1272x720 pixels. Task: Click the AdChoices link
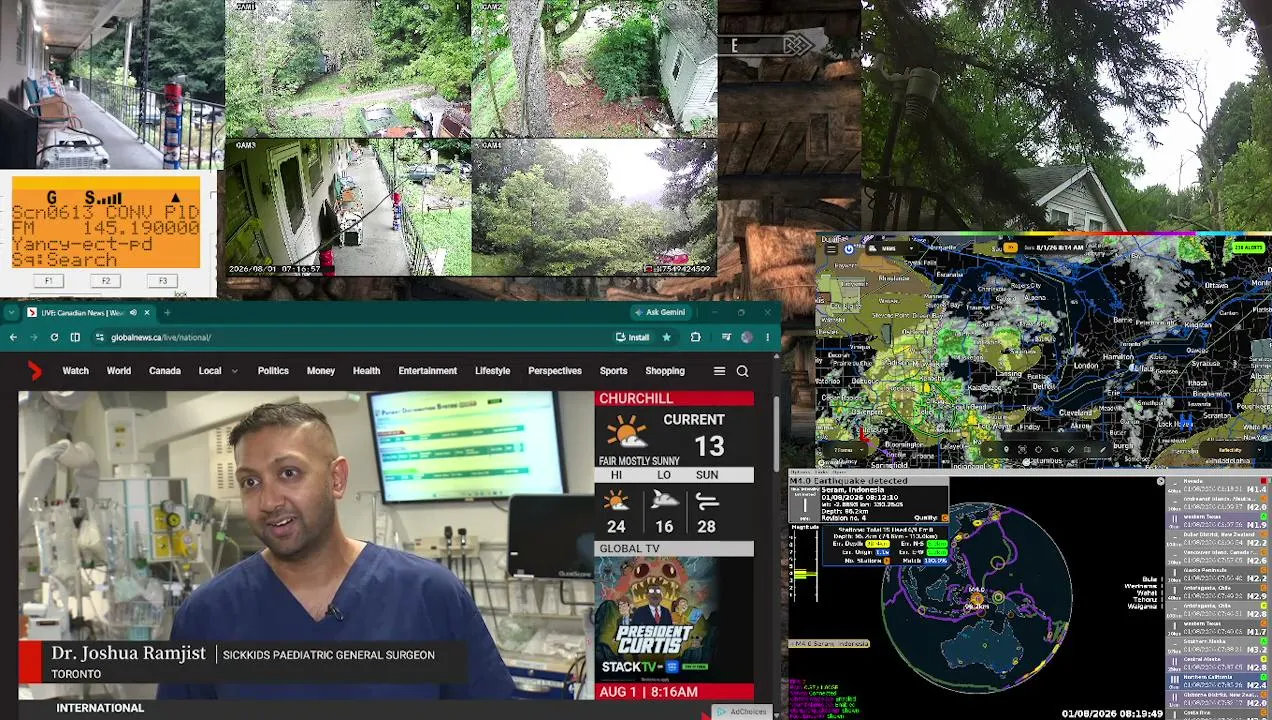[x=742, y=712]
